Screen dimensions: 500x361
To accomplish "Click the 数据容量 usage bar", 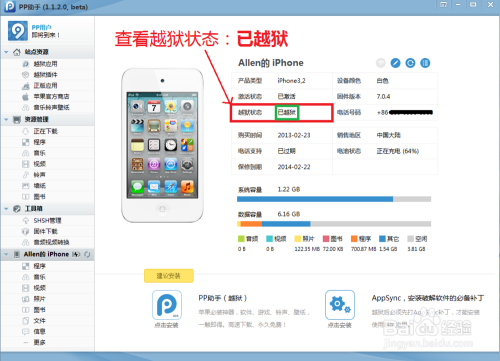I will point(334,224).
